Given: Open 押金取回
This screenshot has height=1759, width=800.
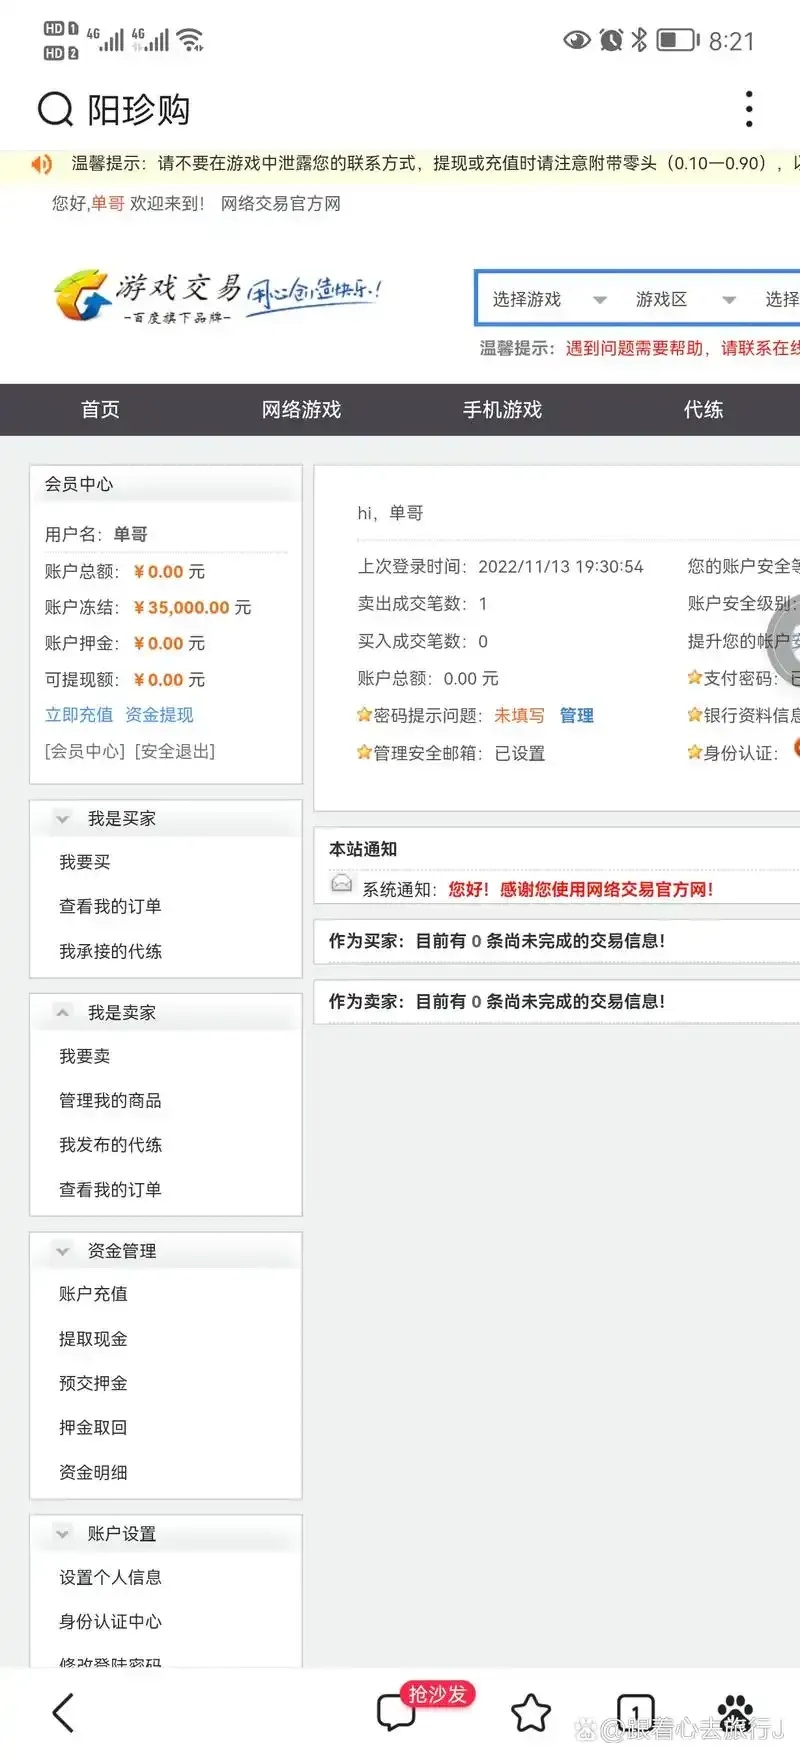Looking at the screenshot, I should [x=93, y=1427].
